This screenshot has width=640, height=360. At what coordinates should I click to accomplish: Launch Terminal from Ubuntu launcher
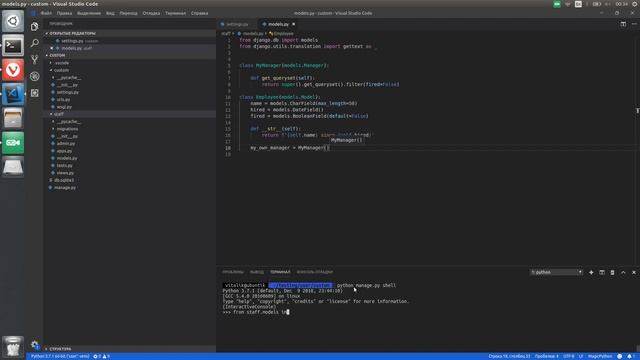click(13, 45)
